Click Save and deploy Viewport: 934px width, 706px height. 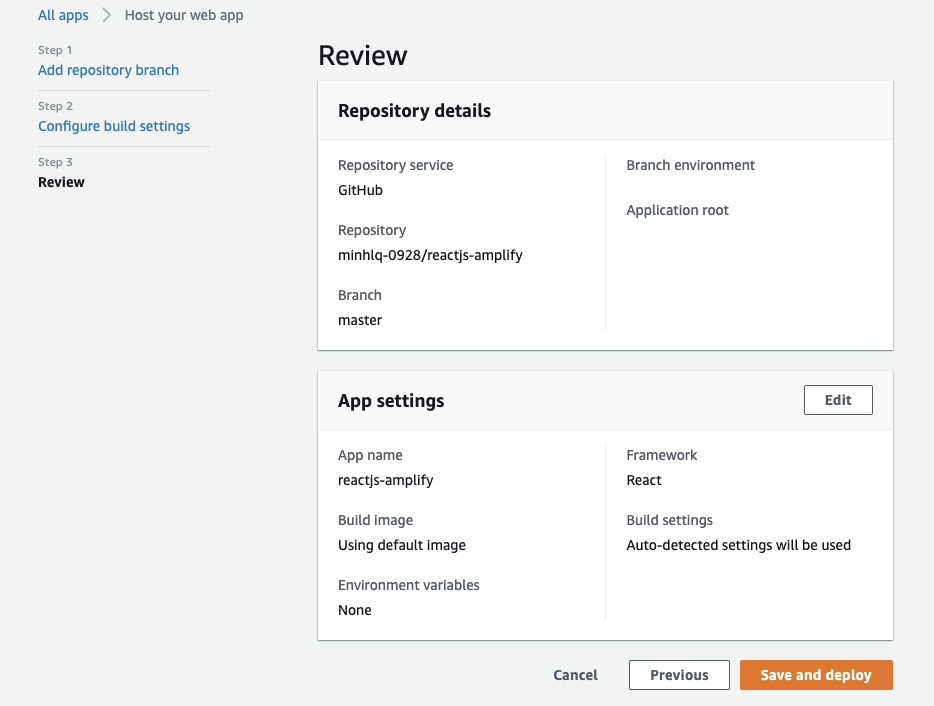(x=816, y=675)
